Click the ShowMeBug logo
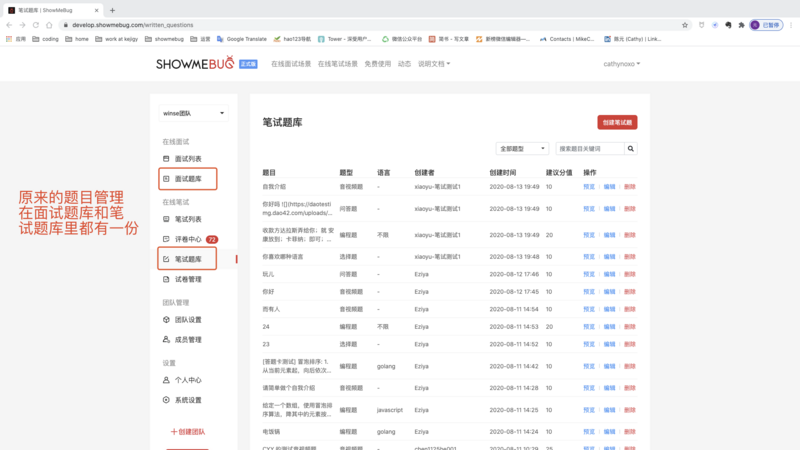Image resolution: width=800 pixels, height=450 pixels. 195,63
